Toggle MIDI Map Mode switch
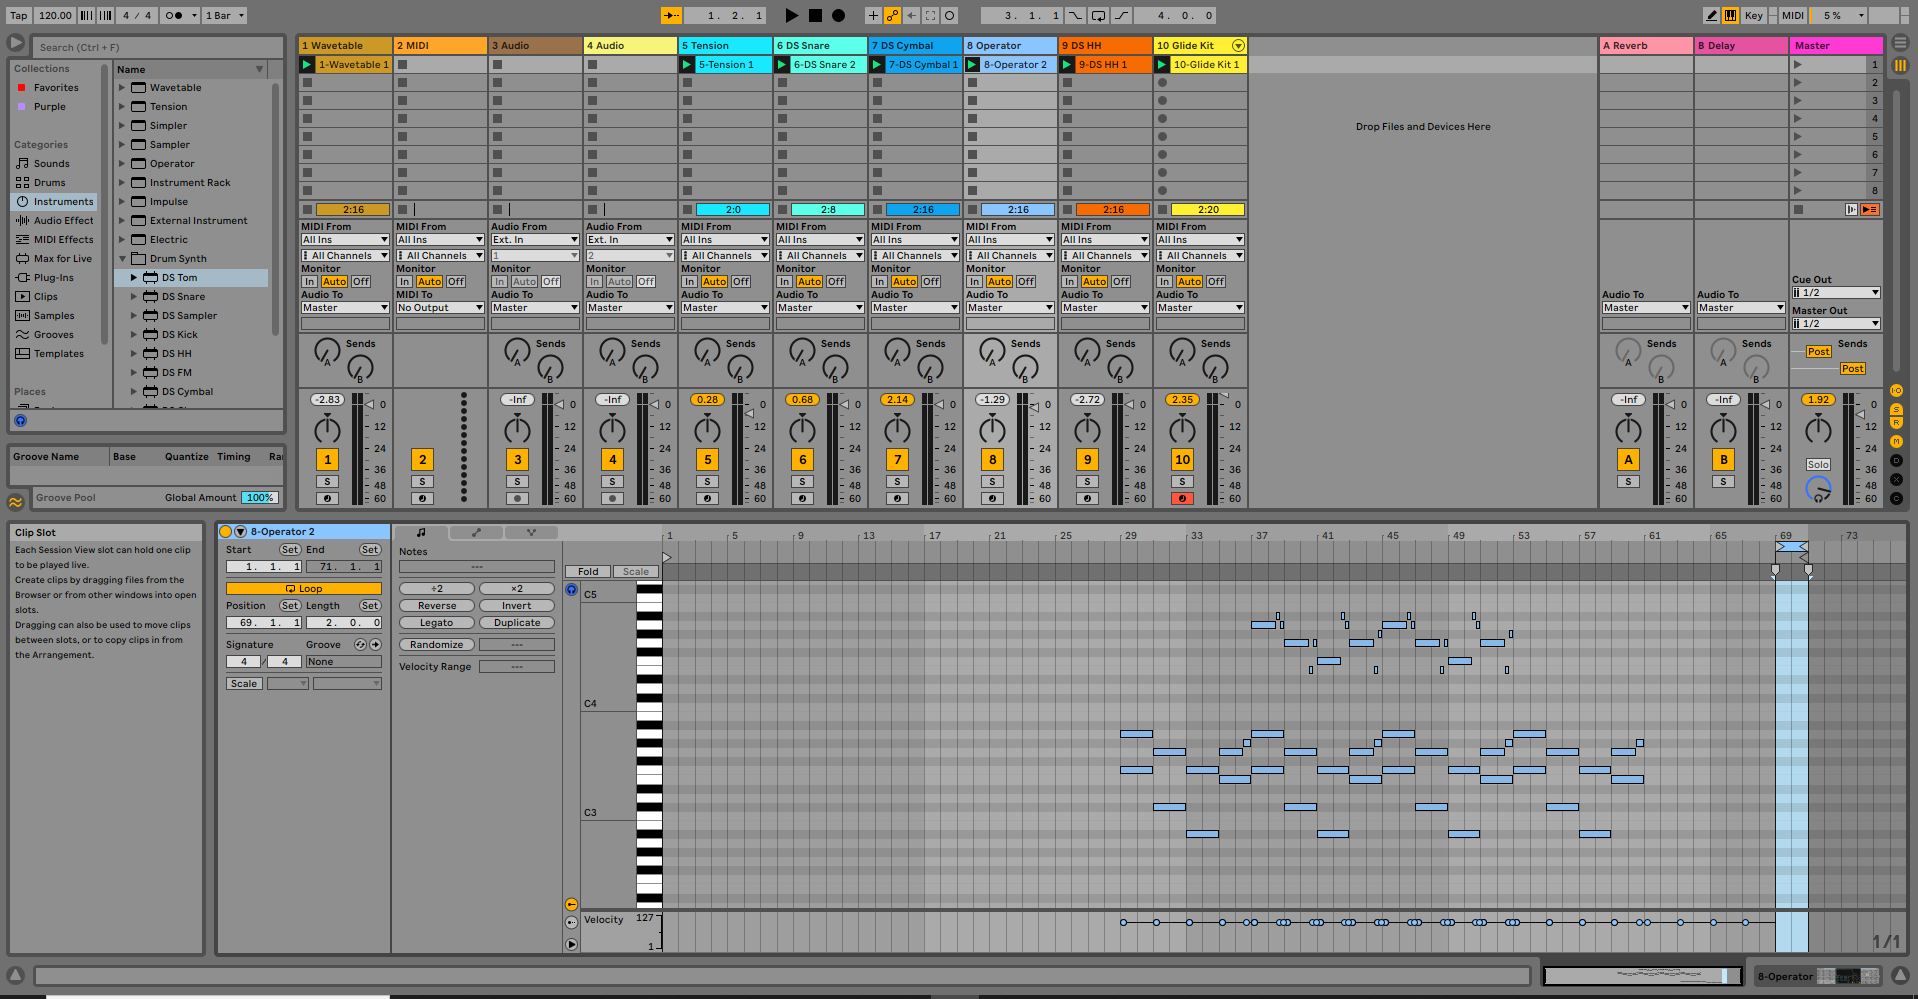Image resolution: width=1918 pixels, height=999 pixels. (1792, 15)
